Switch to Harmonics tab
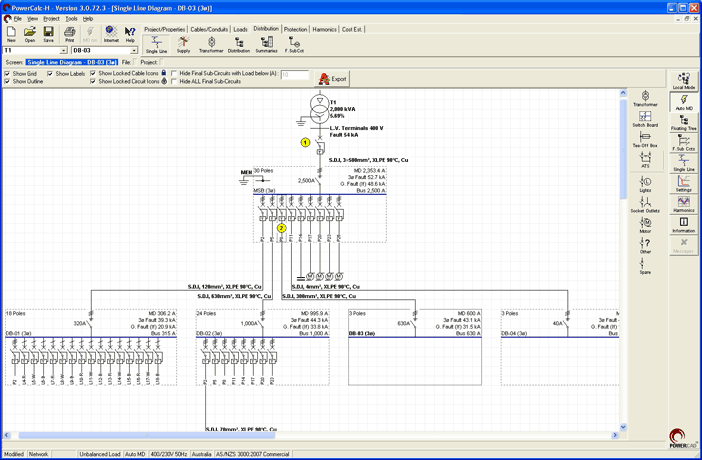Screen dimensions: 702x460 click(325, 29)
